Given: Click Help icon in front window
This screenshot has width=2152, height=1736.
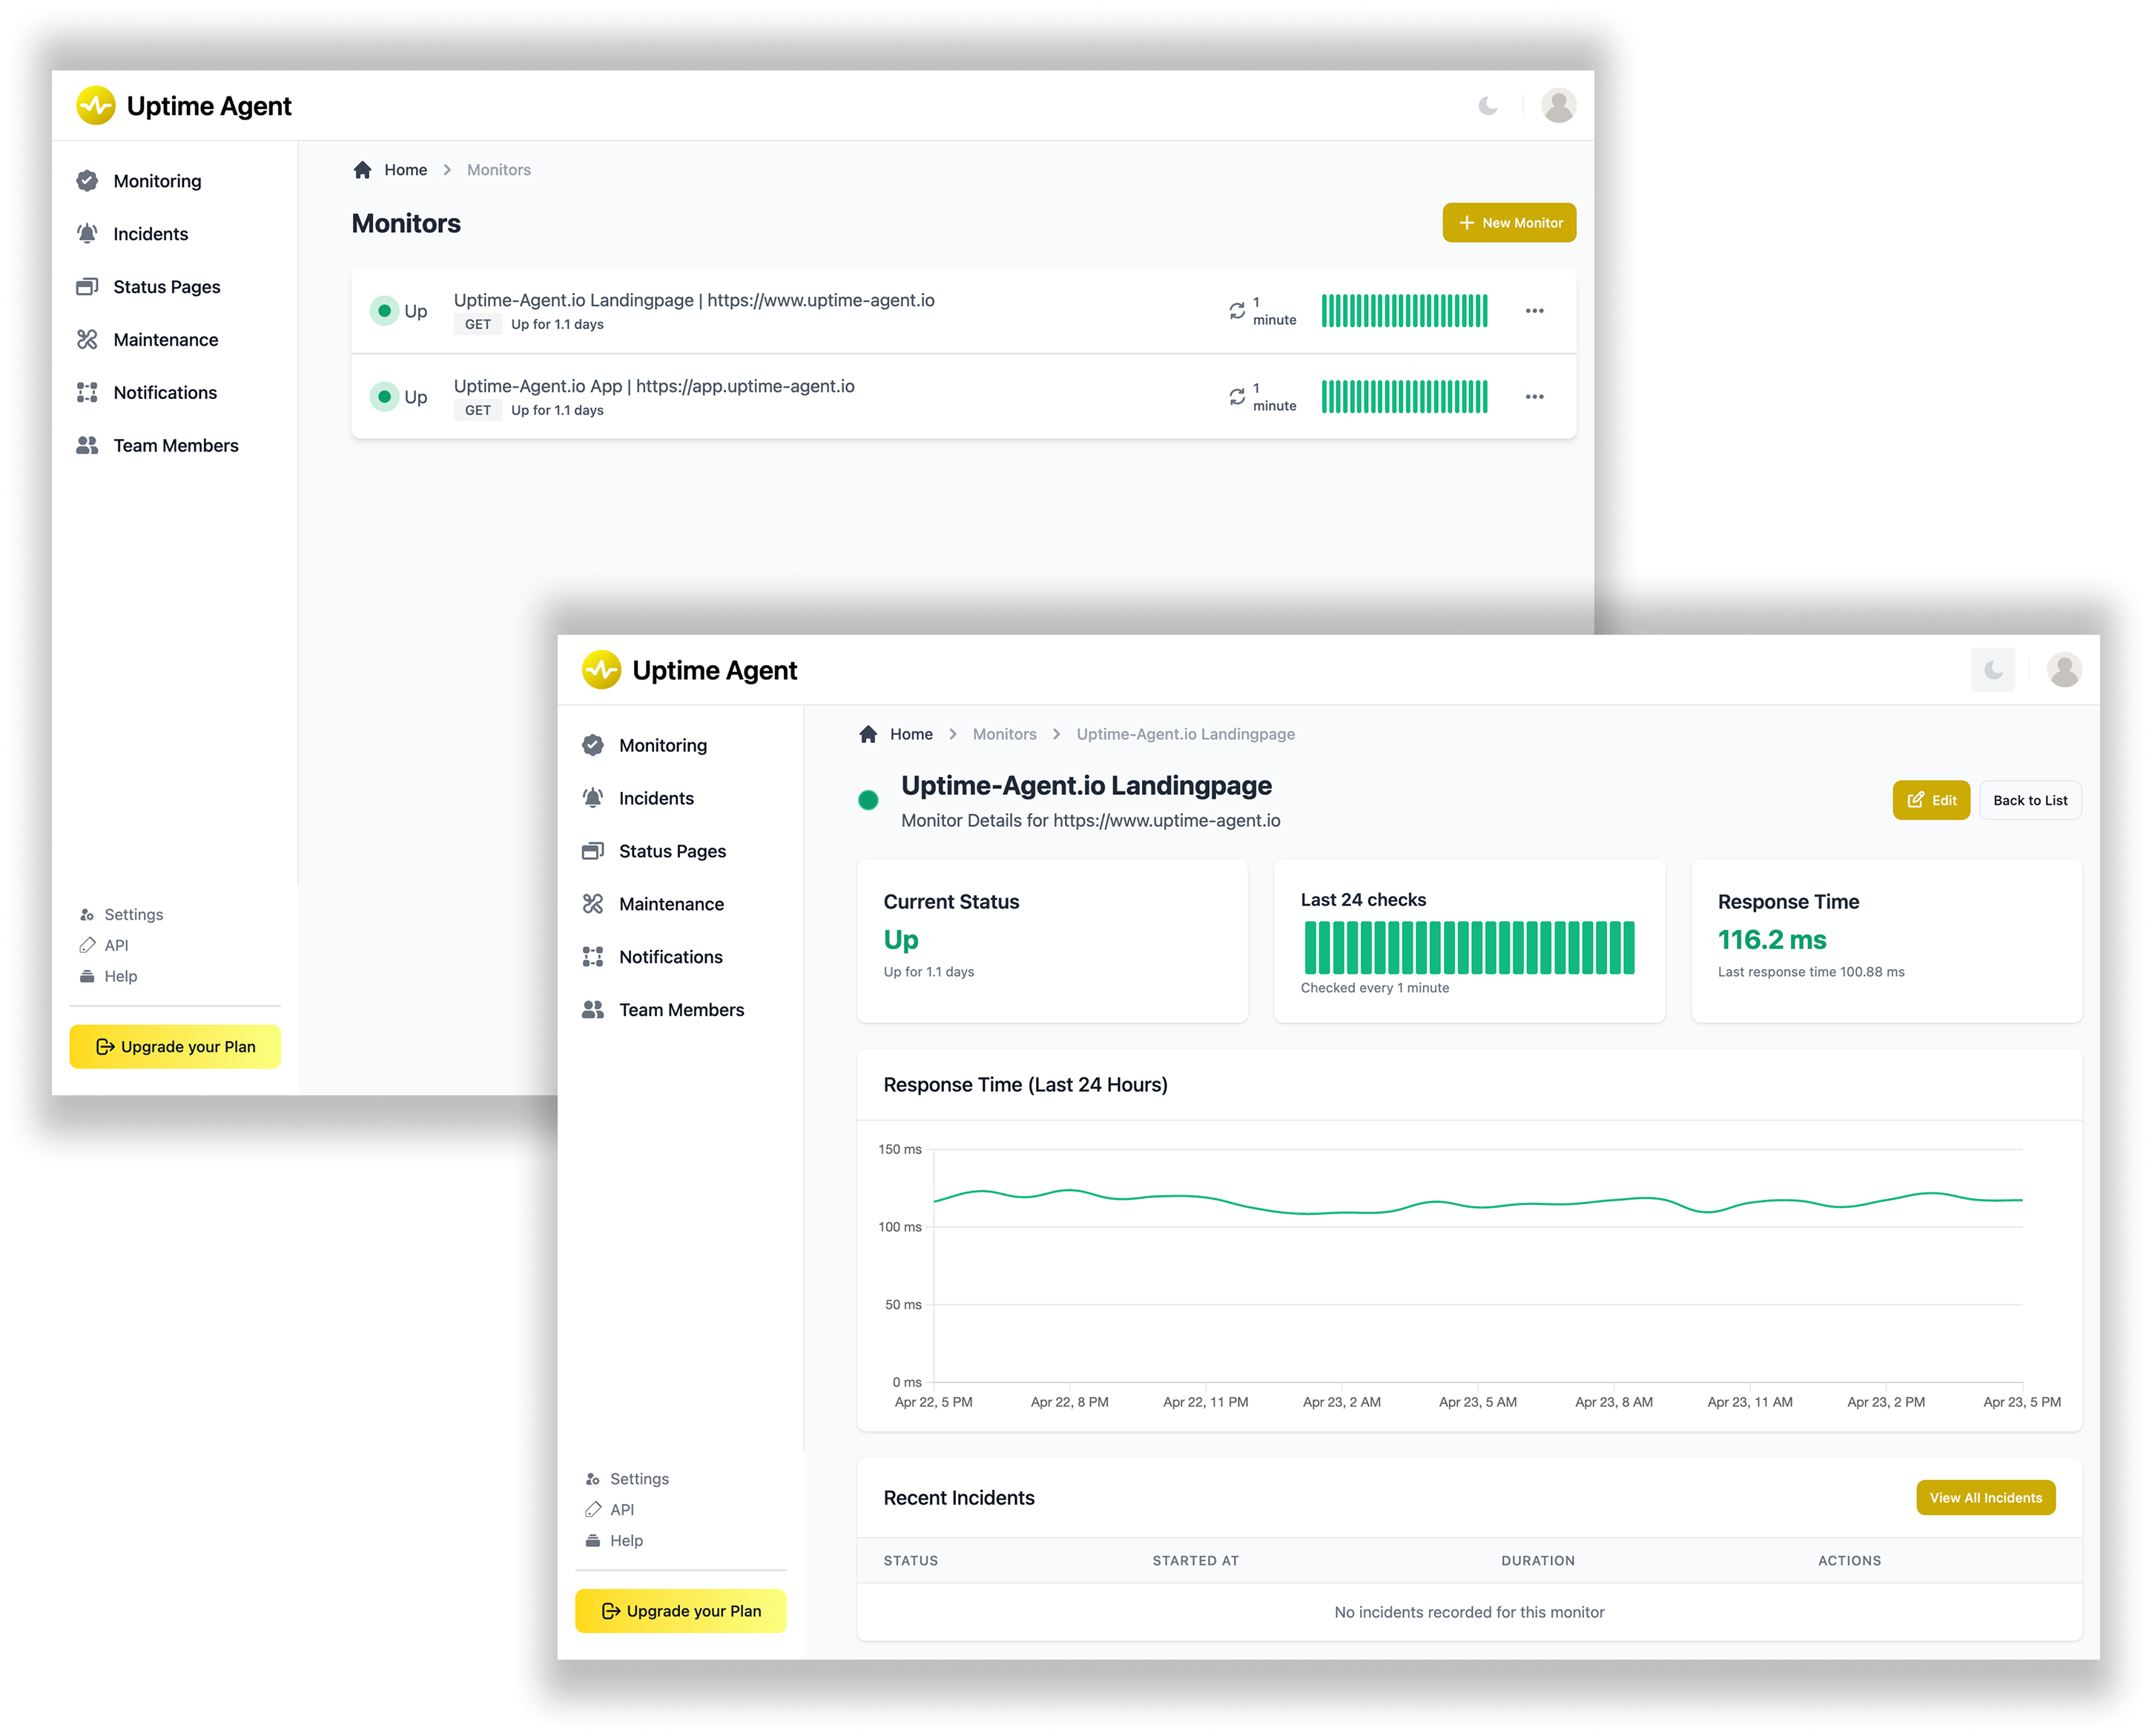Looking at the screenshot, I should tap(593, 1541).
